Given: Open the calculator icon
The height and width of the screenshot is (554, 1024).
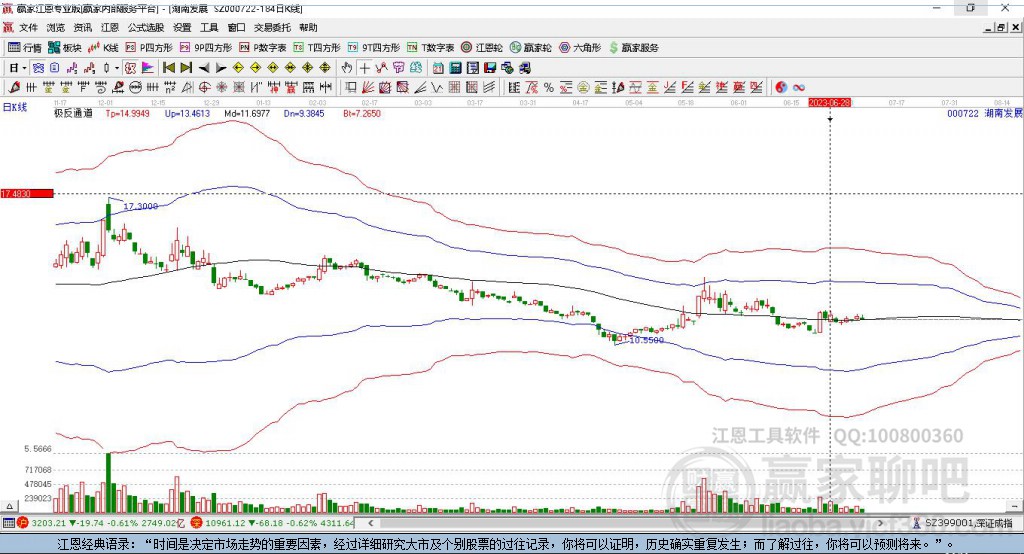Looking at the screenshot, I should pyautogui.click(x=455, y=68).
